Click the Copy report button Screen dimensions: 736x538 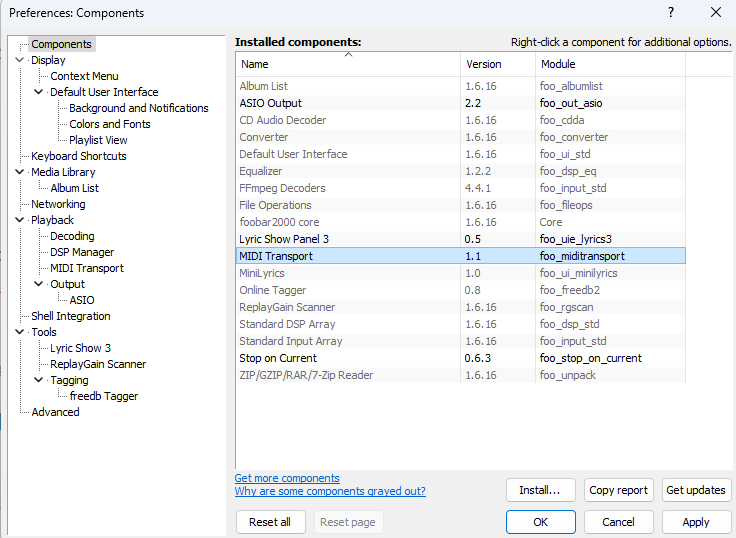coord(619,490)
